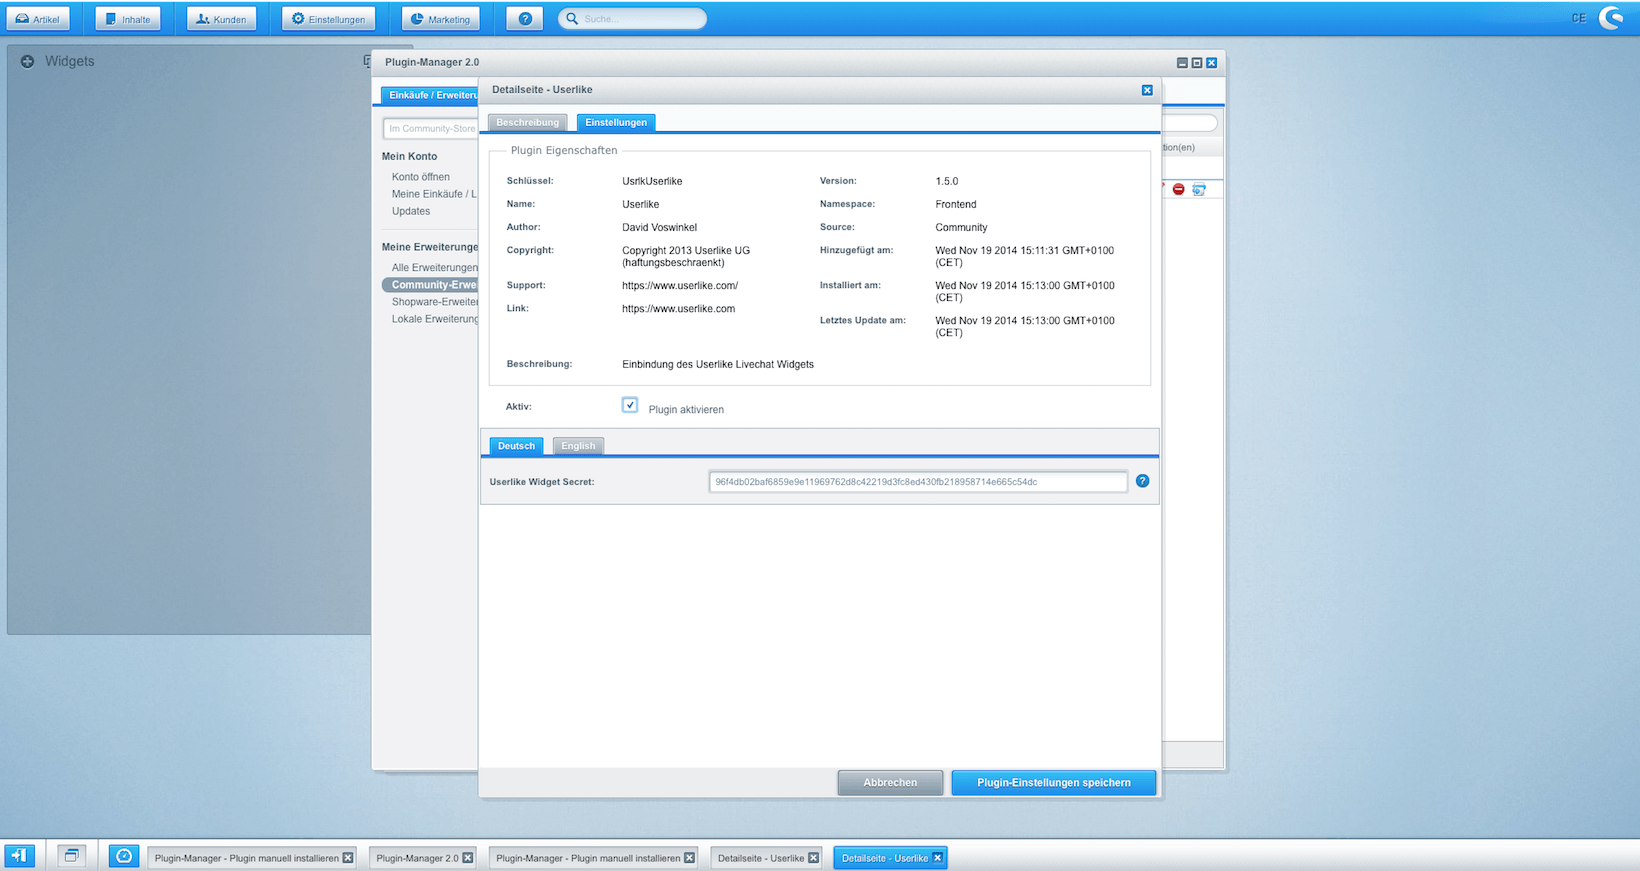Image resolution: width=1640 pixels, height=871 pixels.
Task: Close second 'Plugin manuell installieren' taskbar item
Action: coord(689,858)
